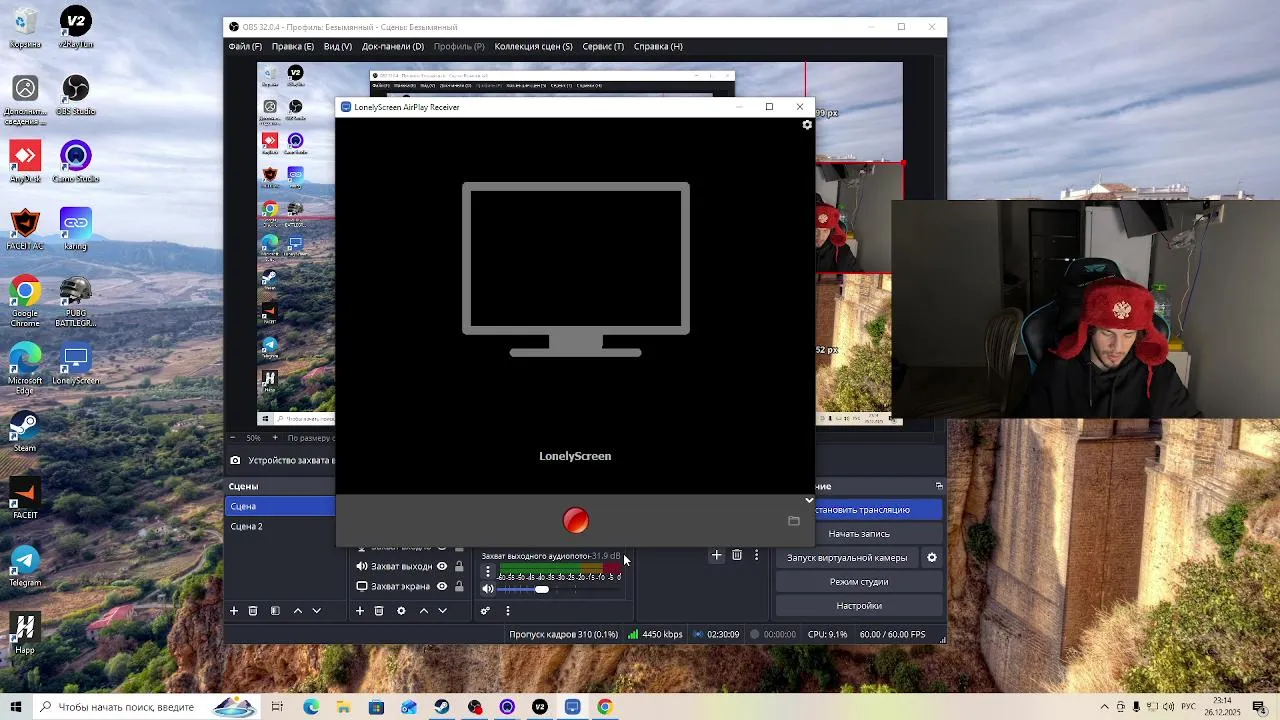Screen dimensions: 1280x720
Task: Click 'Запуск виртуальной камеры' button
Action: click(847, 558)
